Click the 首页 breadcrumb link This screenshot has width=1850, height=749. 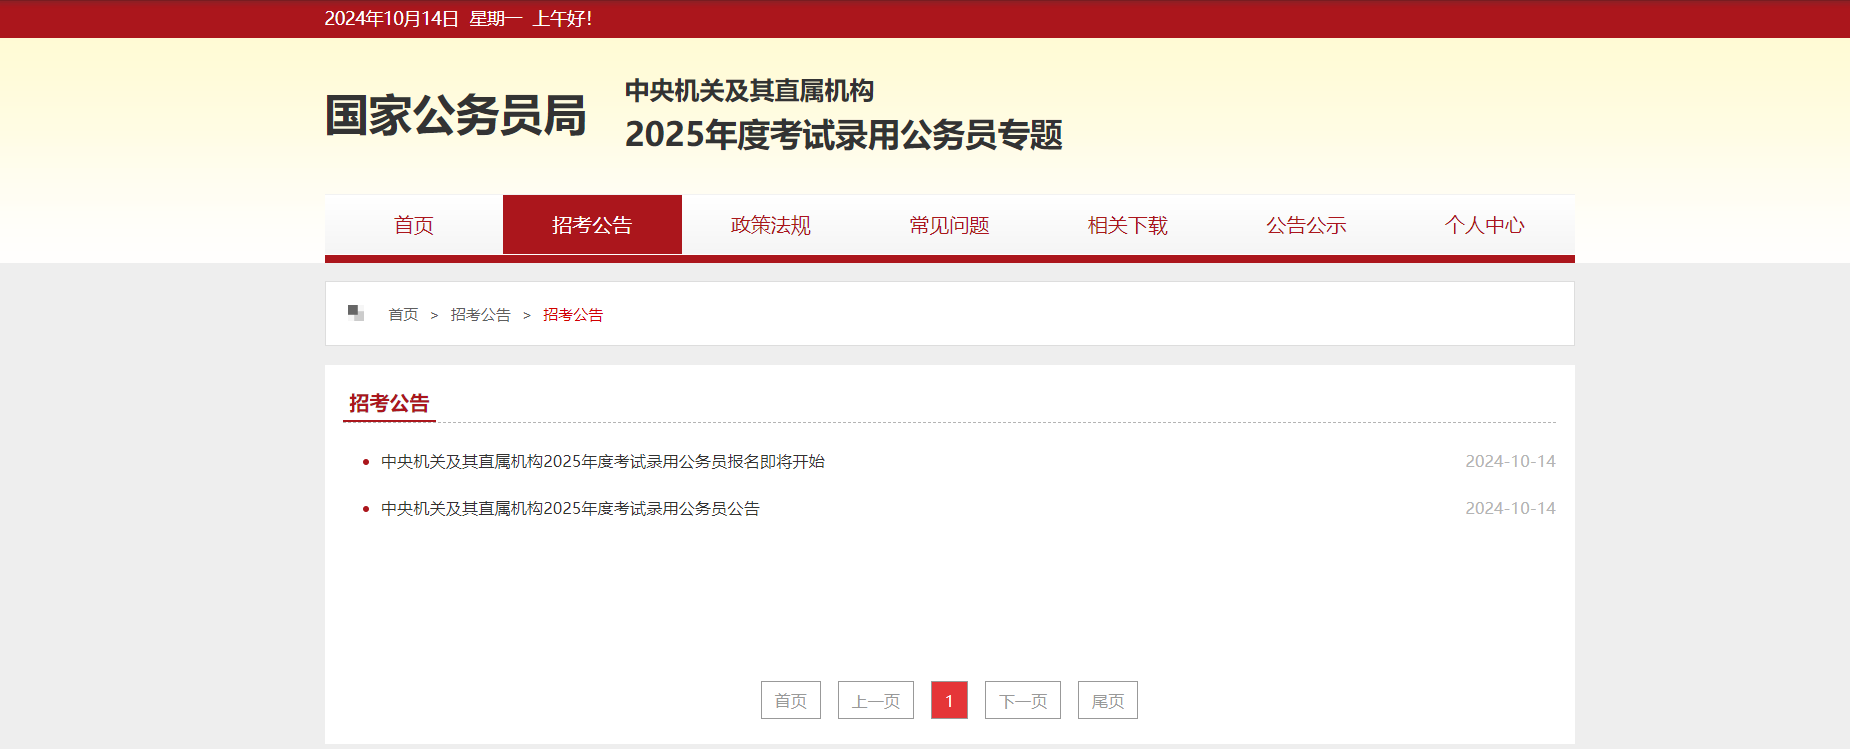pyautogui.click(x=403, y=315)
